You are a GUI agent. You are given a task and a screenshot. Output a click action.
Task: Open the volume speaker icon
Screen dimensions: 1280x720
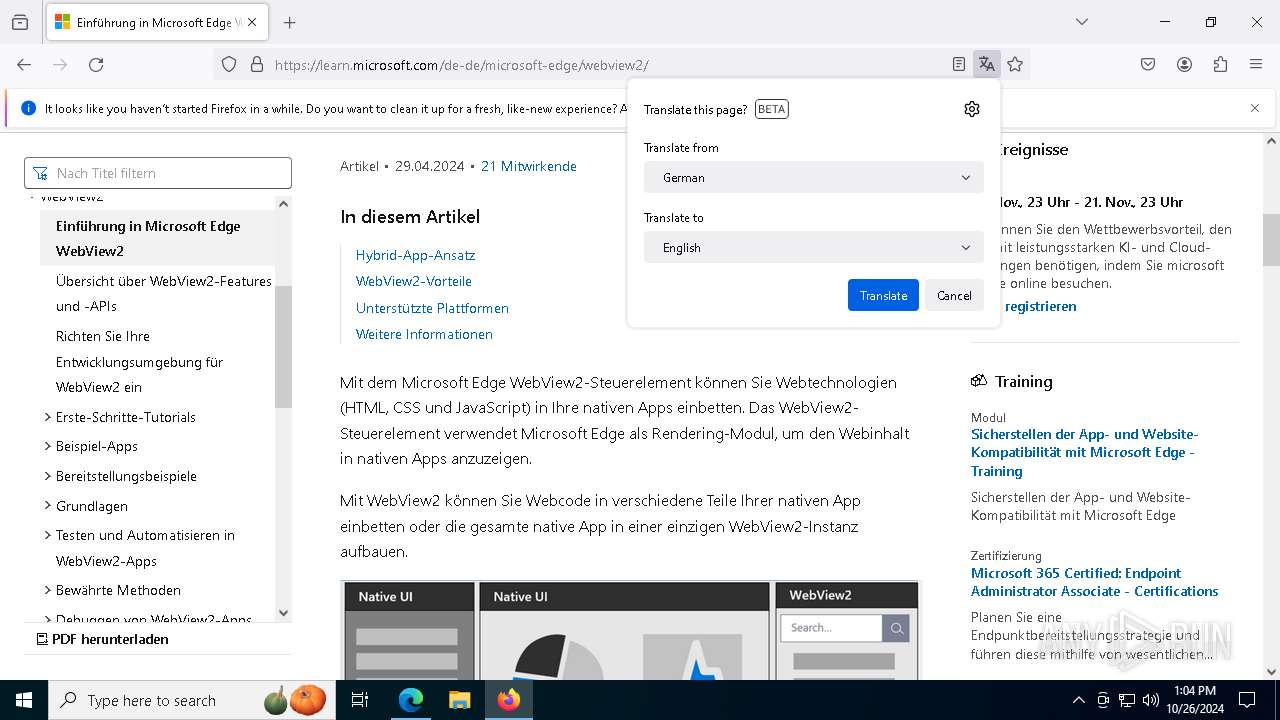click(1151, 700)
